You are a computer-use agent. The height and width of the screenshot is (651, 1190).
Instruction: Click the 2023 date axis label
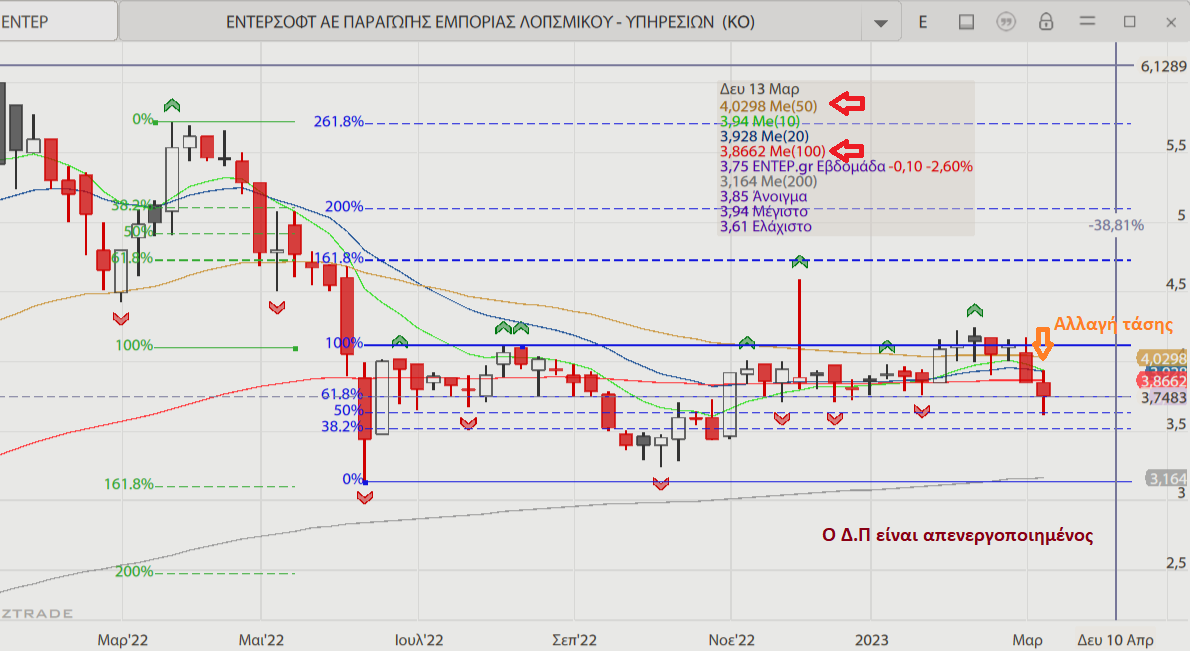(871, 640)
